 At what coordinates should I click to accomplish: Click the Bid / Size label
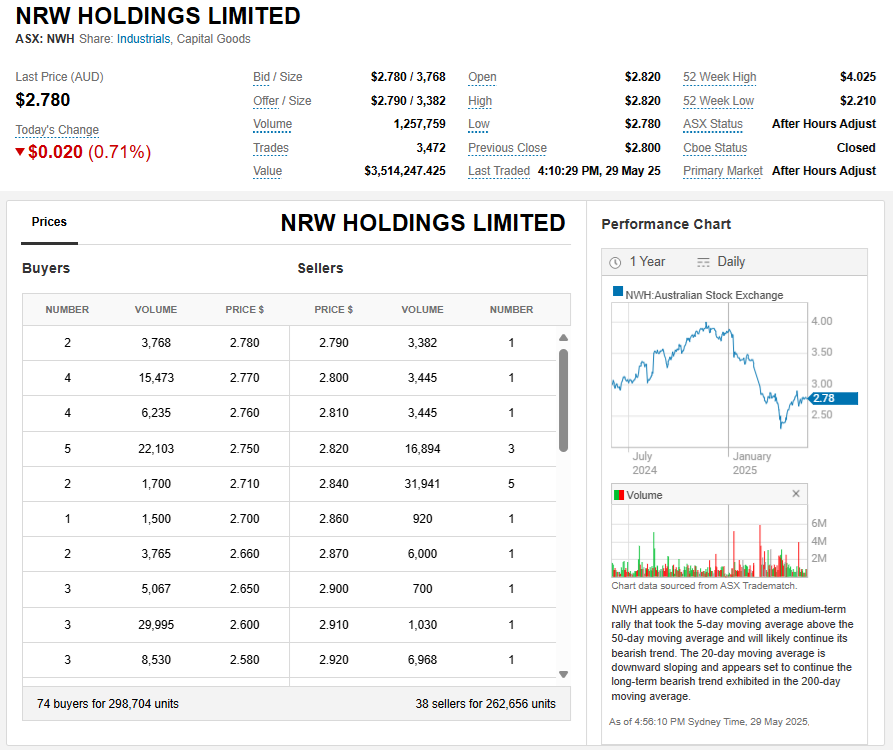277,77
